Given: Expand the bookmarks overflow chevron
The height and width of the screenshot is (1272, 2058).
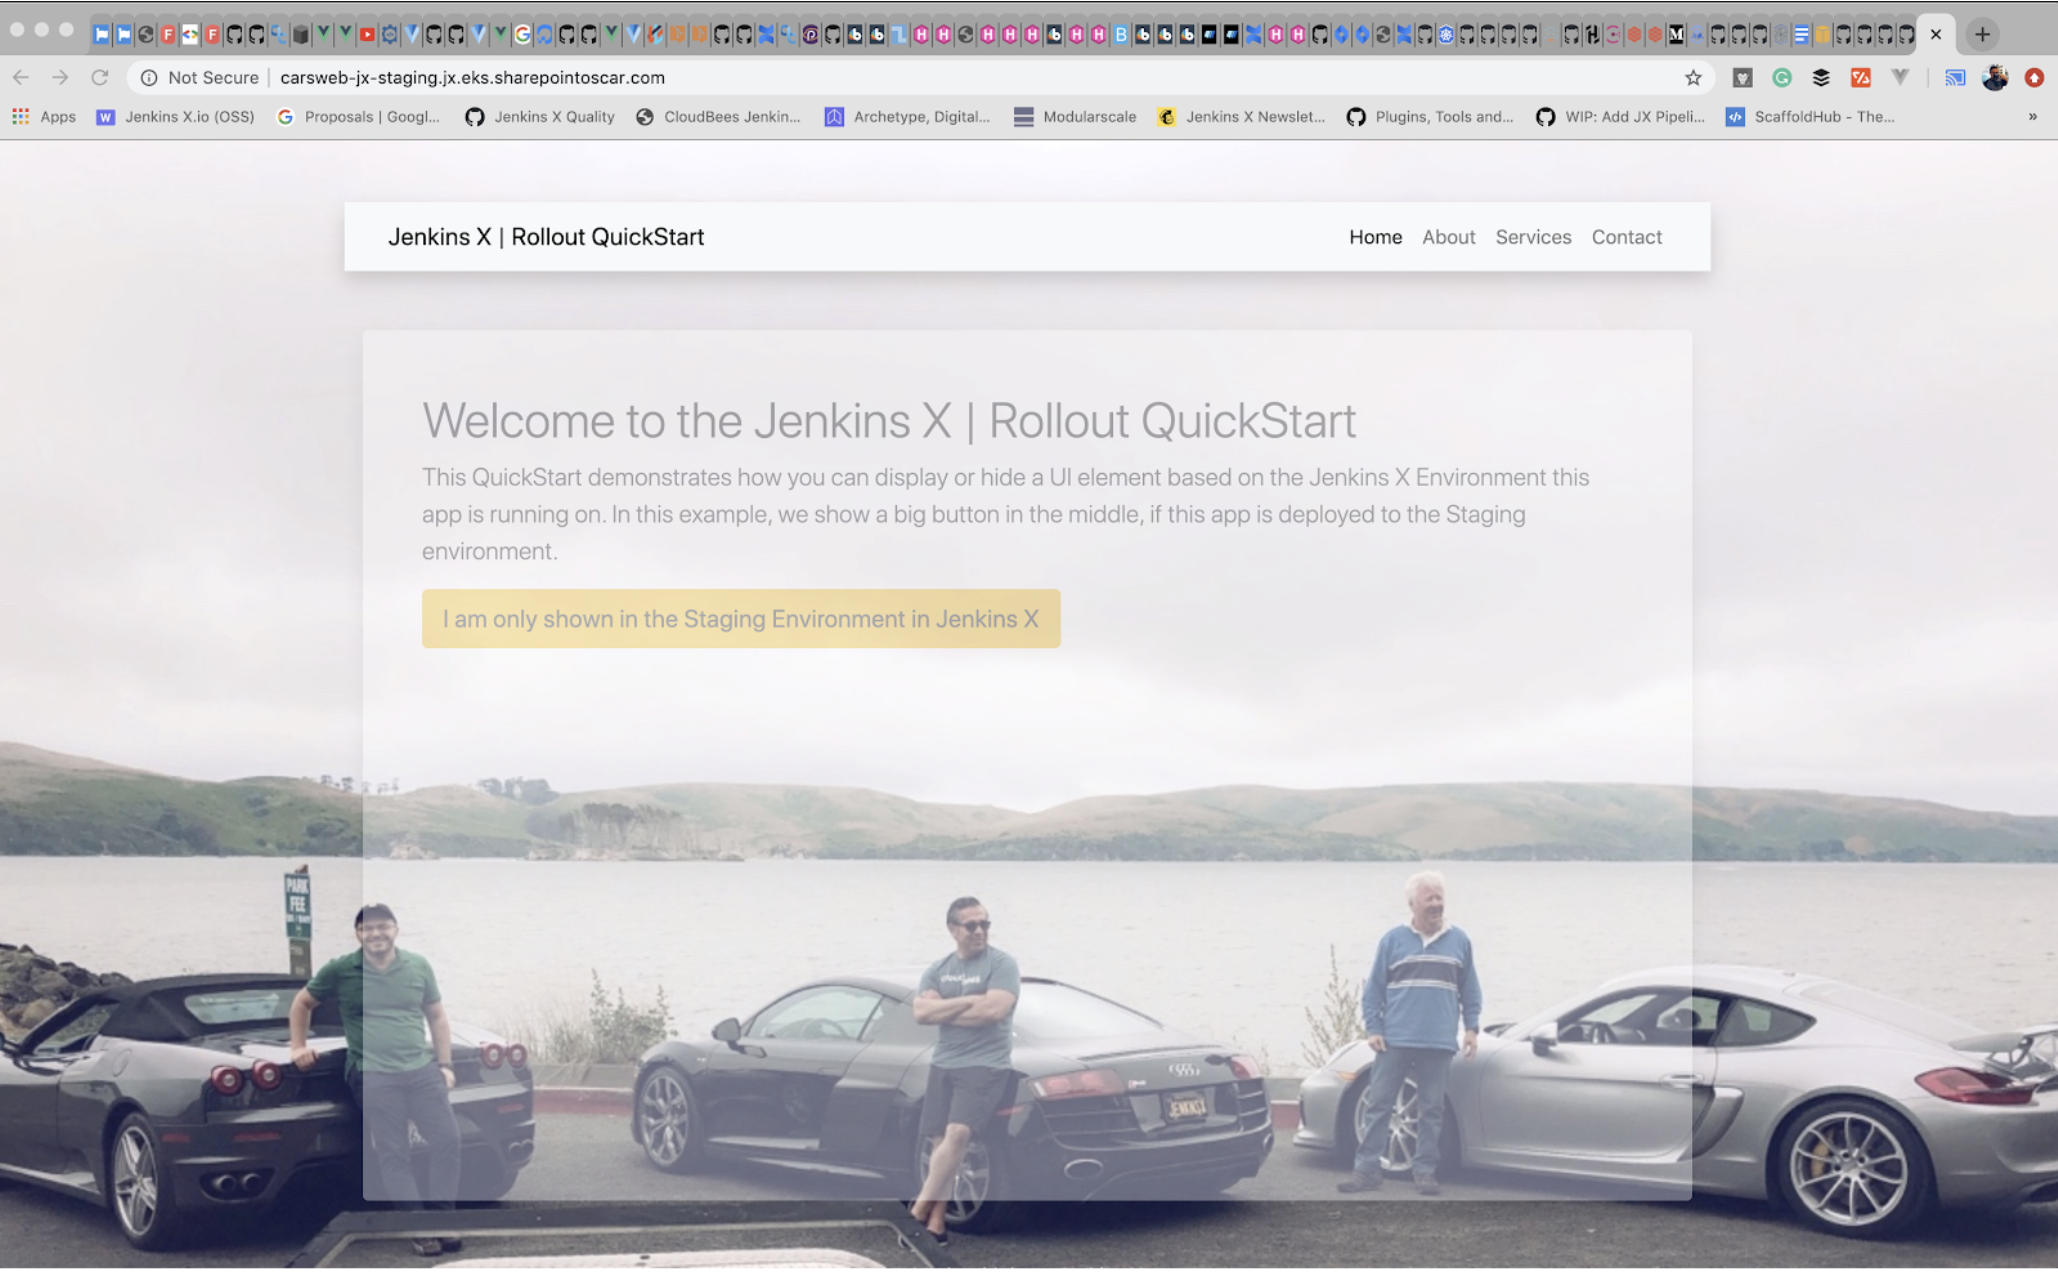Looking at the screenshot, I should coord(2033,116).
